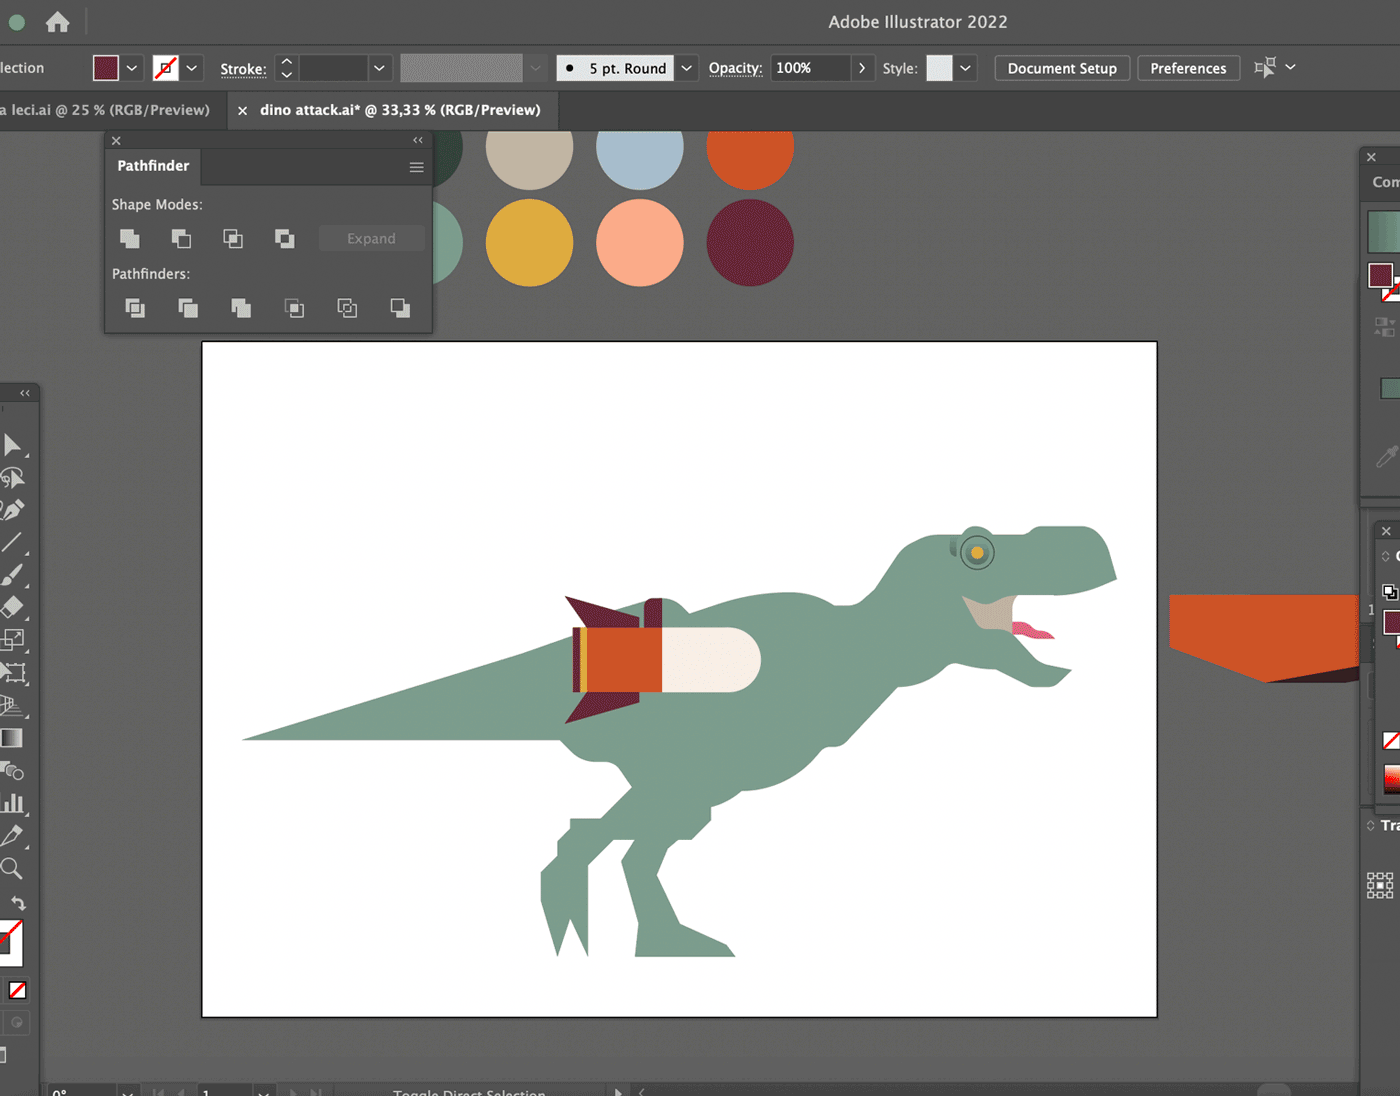Apply Minus Front in Pathfinder panel
1400x1096 pixels.
click(x=181, y=238)
